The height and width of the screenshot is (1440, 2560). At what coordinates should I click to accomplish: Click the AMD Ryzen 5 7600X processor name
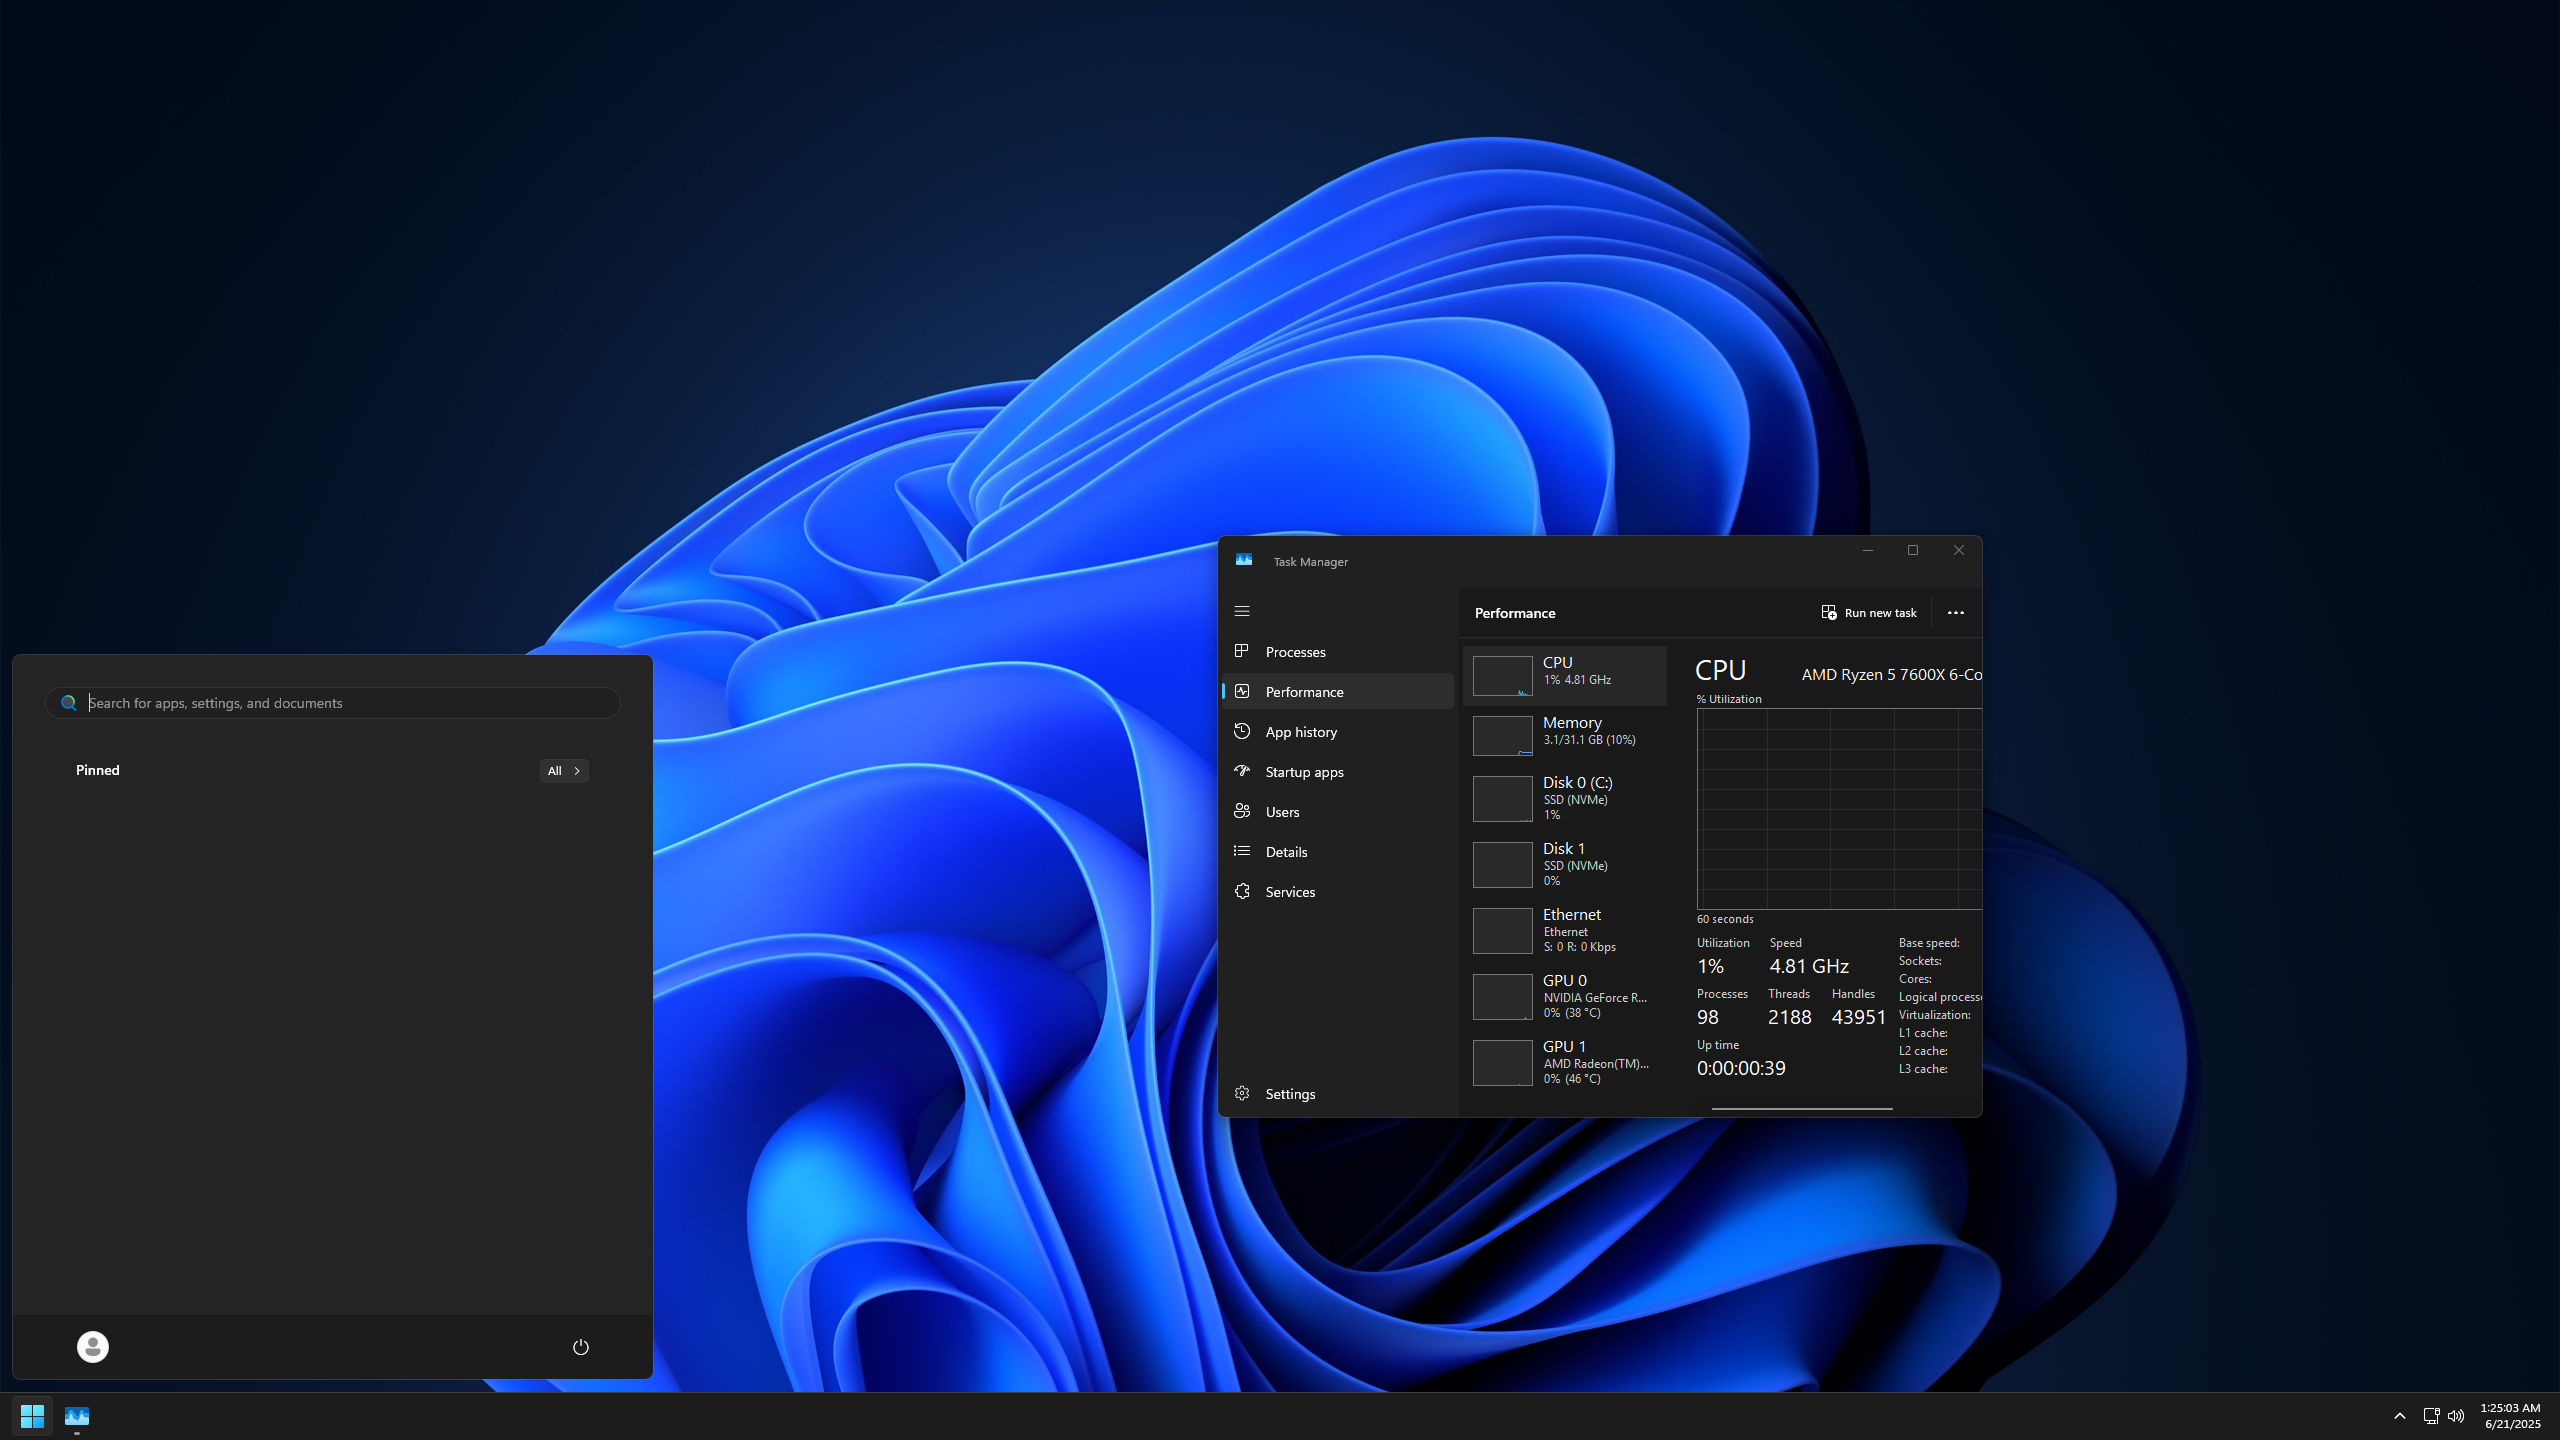pyautogui.click(x=1891, y=675)
